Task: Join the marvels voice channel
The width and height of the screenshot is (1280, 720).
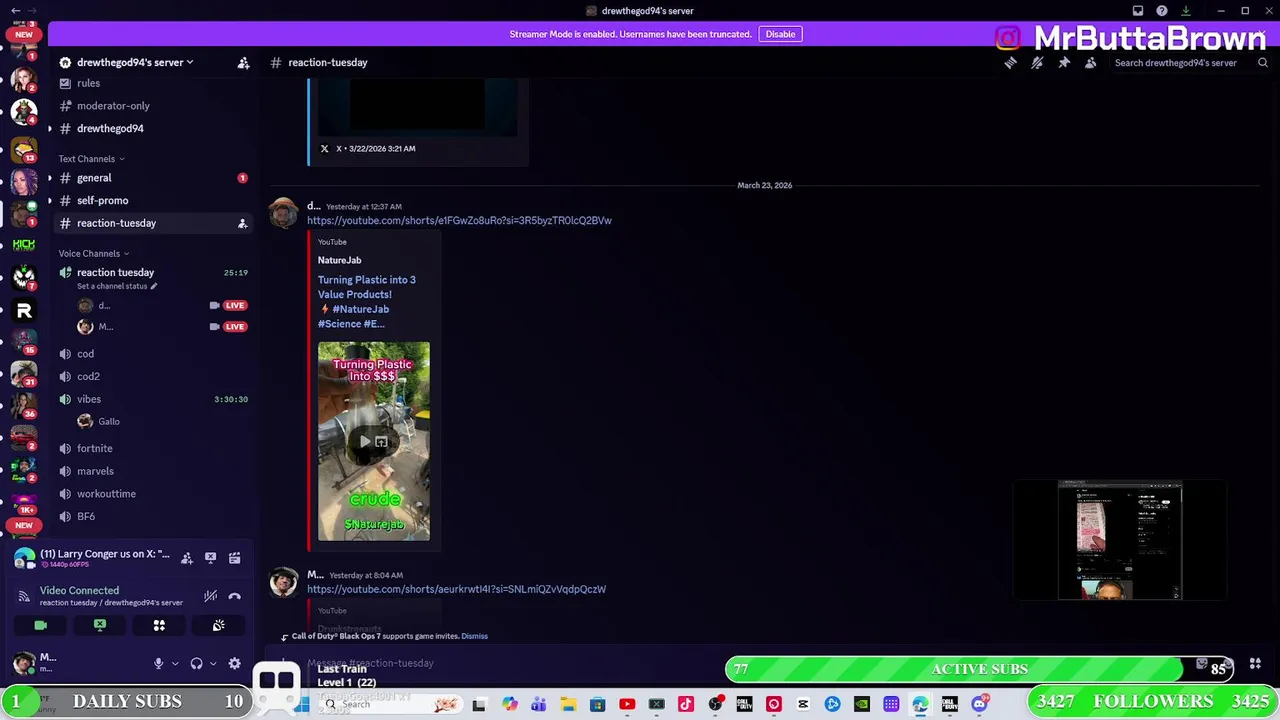Action: (95, 471)
